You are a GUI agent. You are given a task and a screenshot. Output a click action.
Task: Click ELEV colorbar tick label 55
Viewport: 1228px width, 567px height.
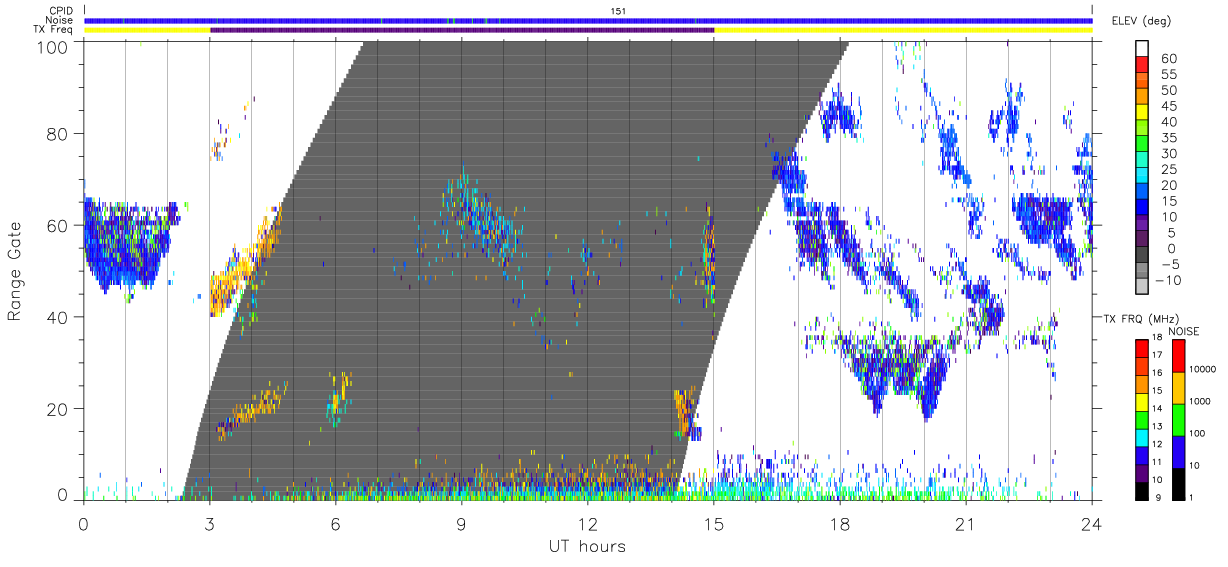click(1167, 74)
